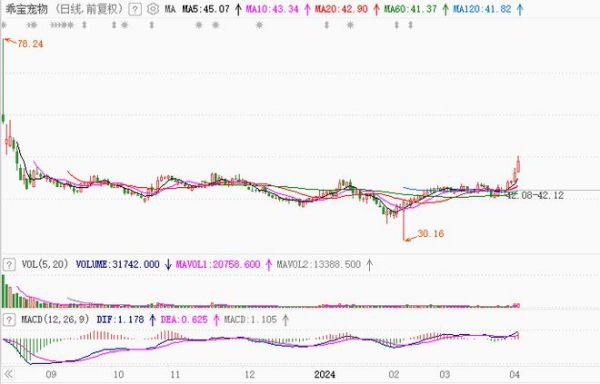The height and width of the screenshot is (384, 600).
Task: Click the 12 month mark on time axis
Action: pyautogui.click(x=249, y=374)
